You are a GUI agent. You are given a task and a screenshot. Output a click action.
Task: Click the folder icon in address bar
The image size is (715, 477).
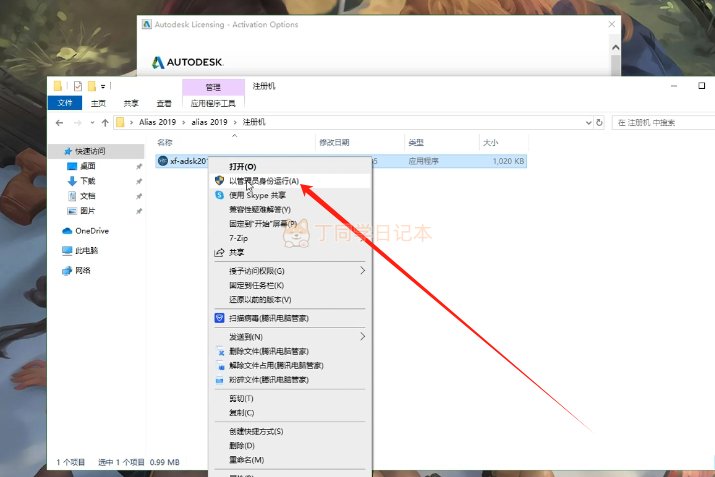click(x=120, y=122)
